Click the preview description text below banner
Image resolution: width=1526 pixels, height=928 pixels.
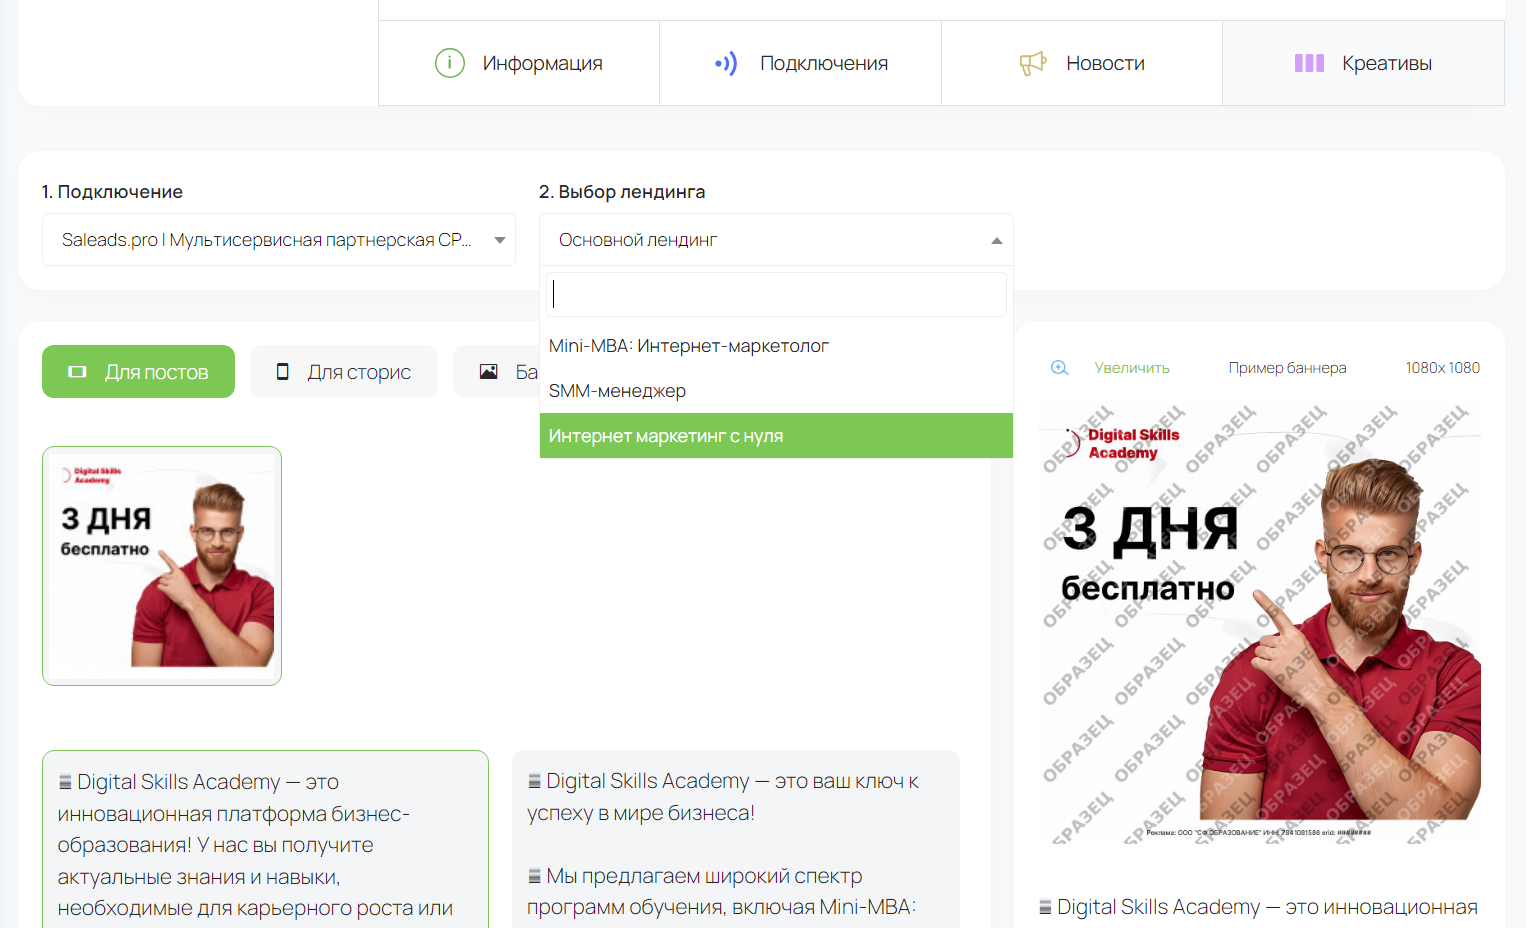1258,907
